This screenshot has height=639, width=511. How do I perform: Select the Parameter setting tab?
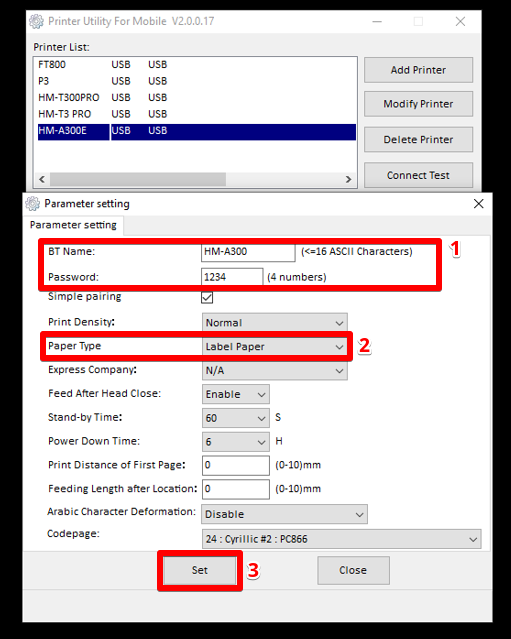73,225
